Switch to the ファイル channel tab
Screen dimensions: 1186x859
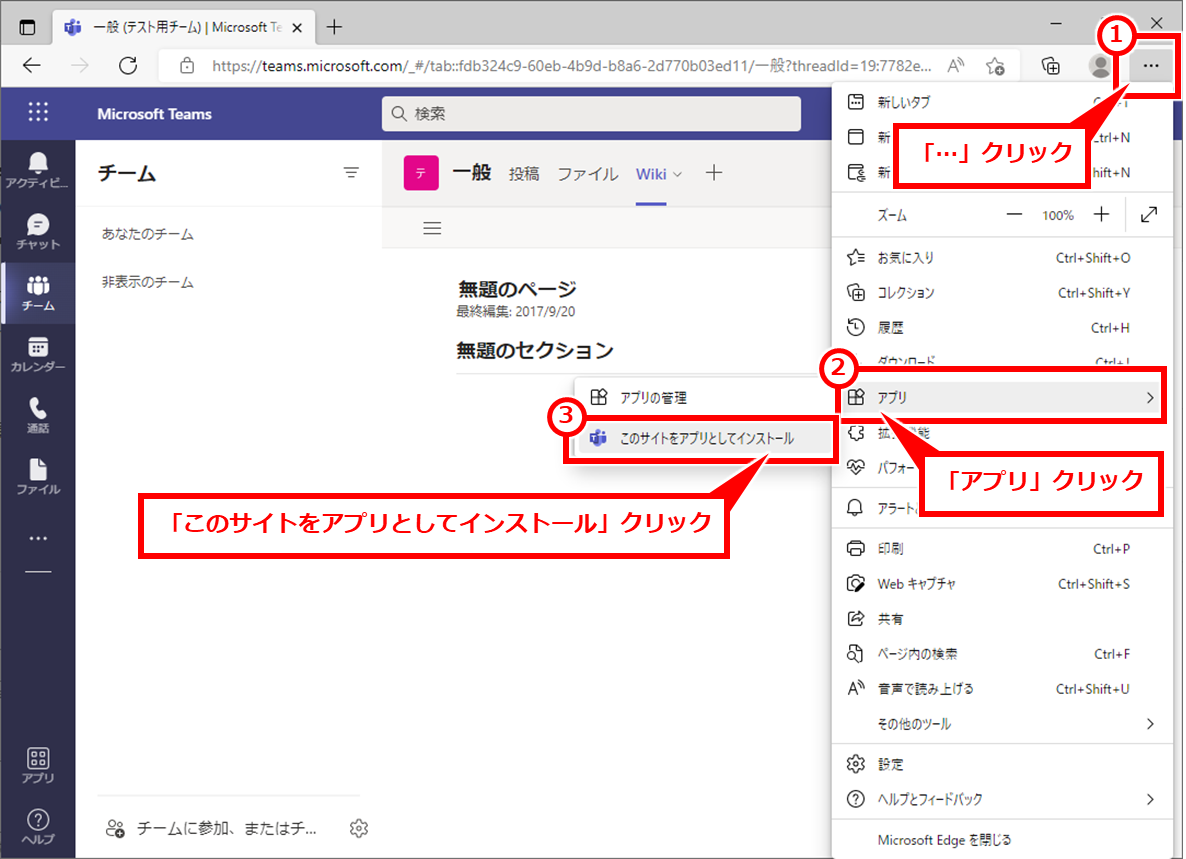click(x=588, y=174)
